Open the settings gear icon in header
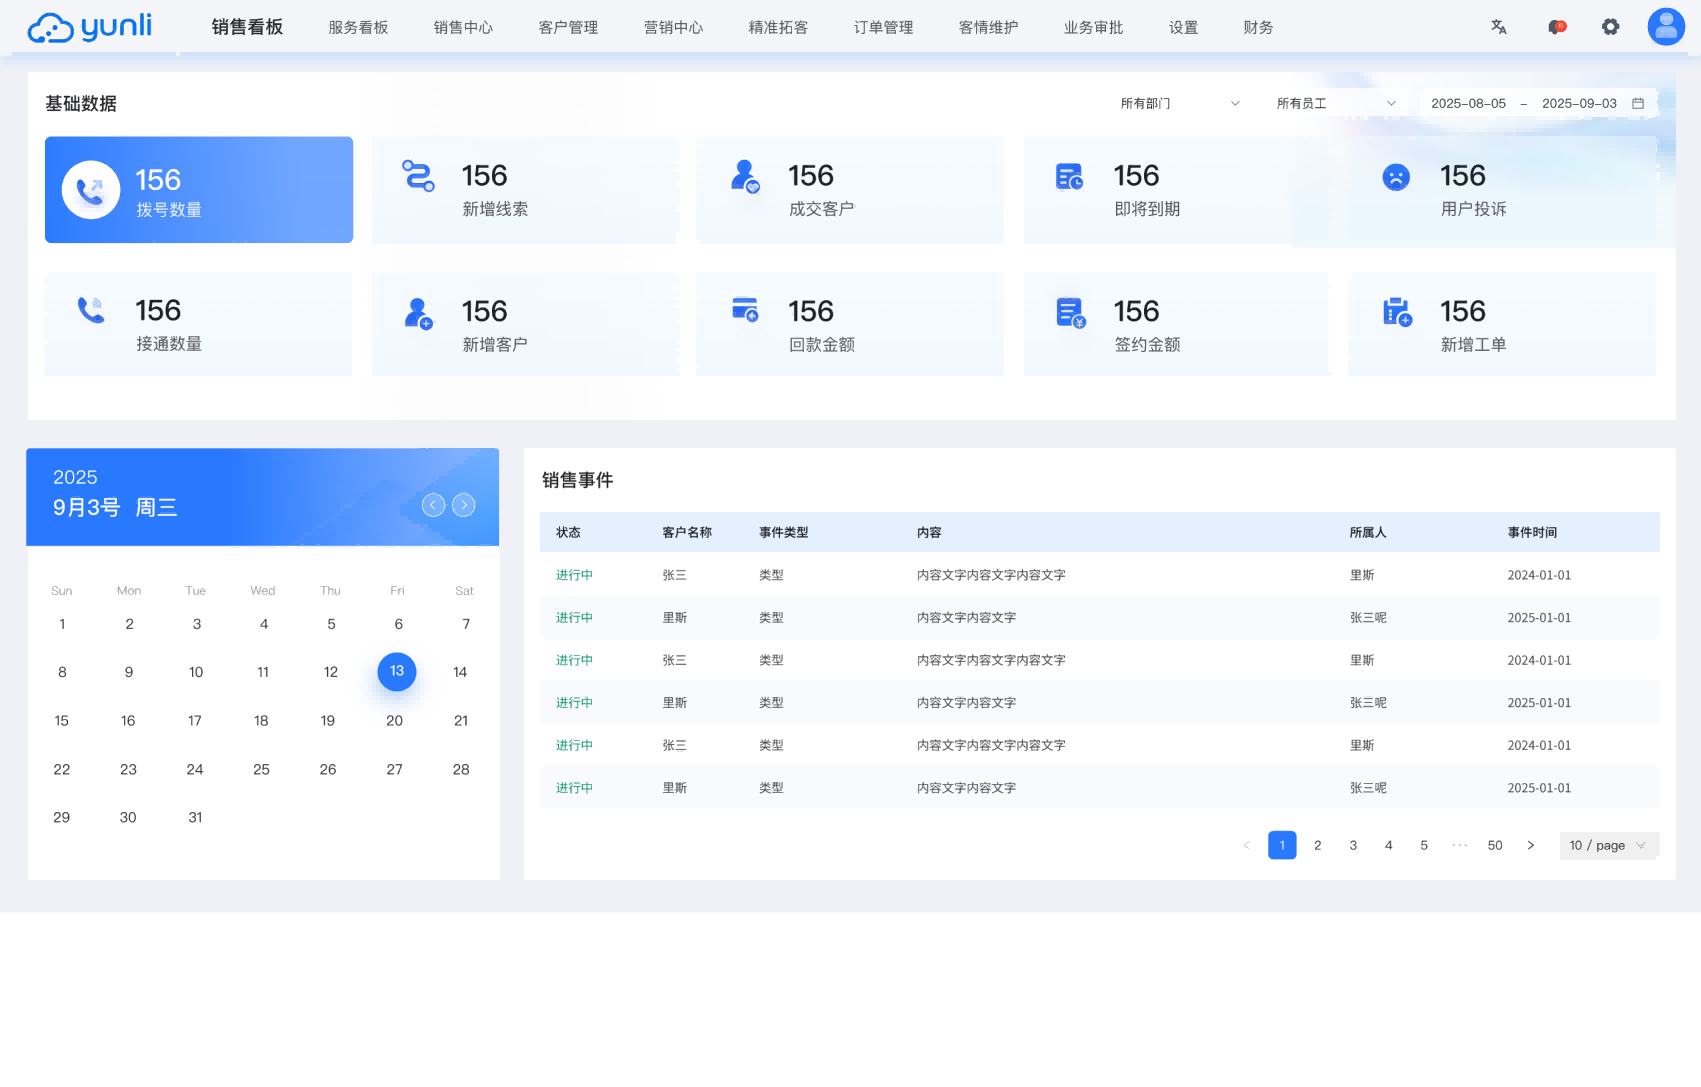This screenshot has width=1701, height=1087. click(x=1610, y=27)
